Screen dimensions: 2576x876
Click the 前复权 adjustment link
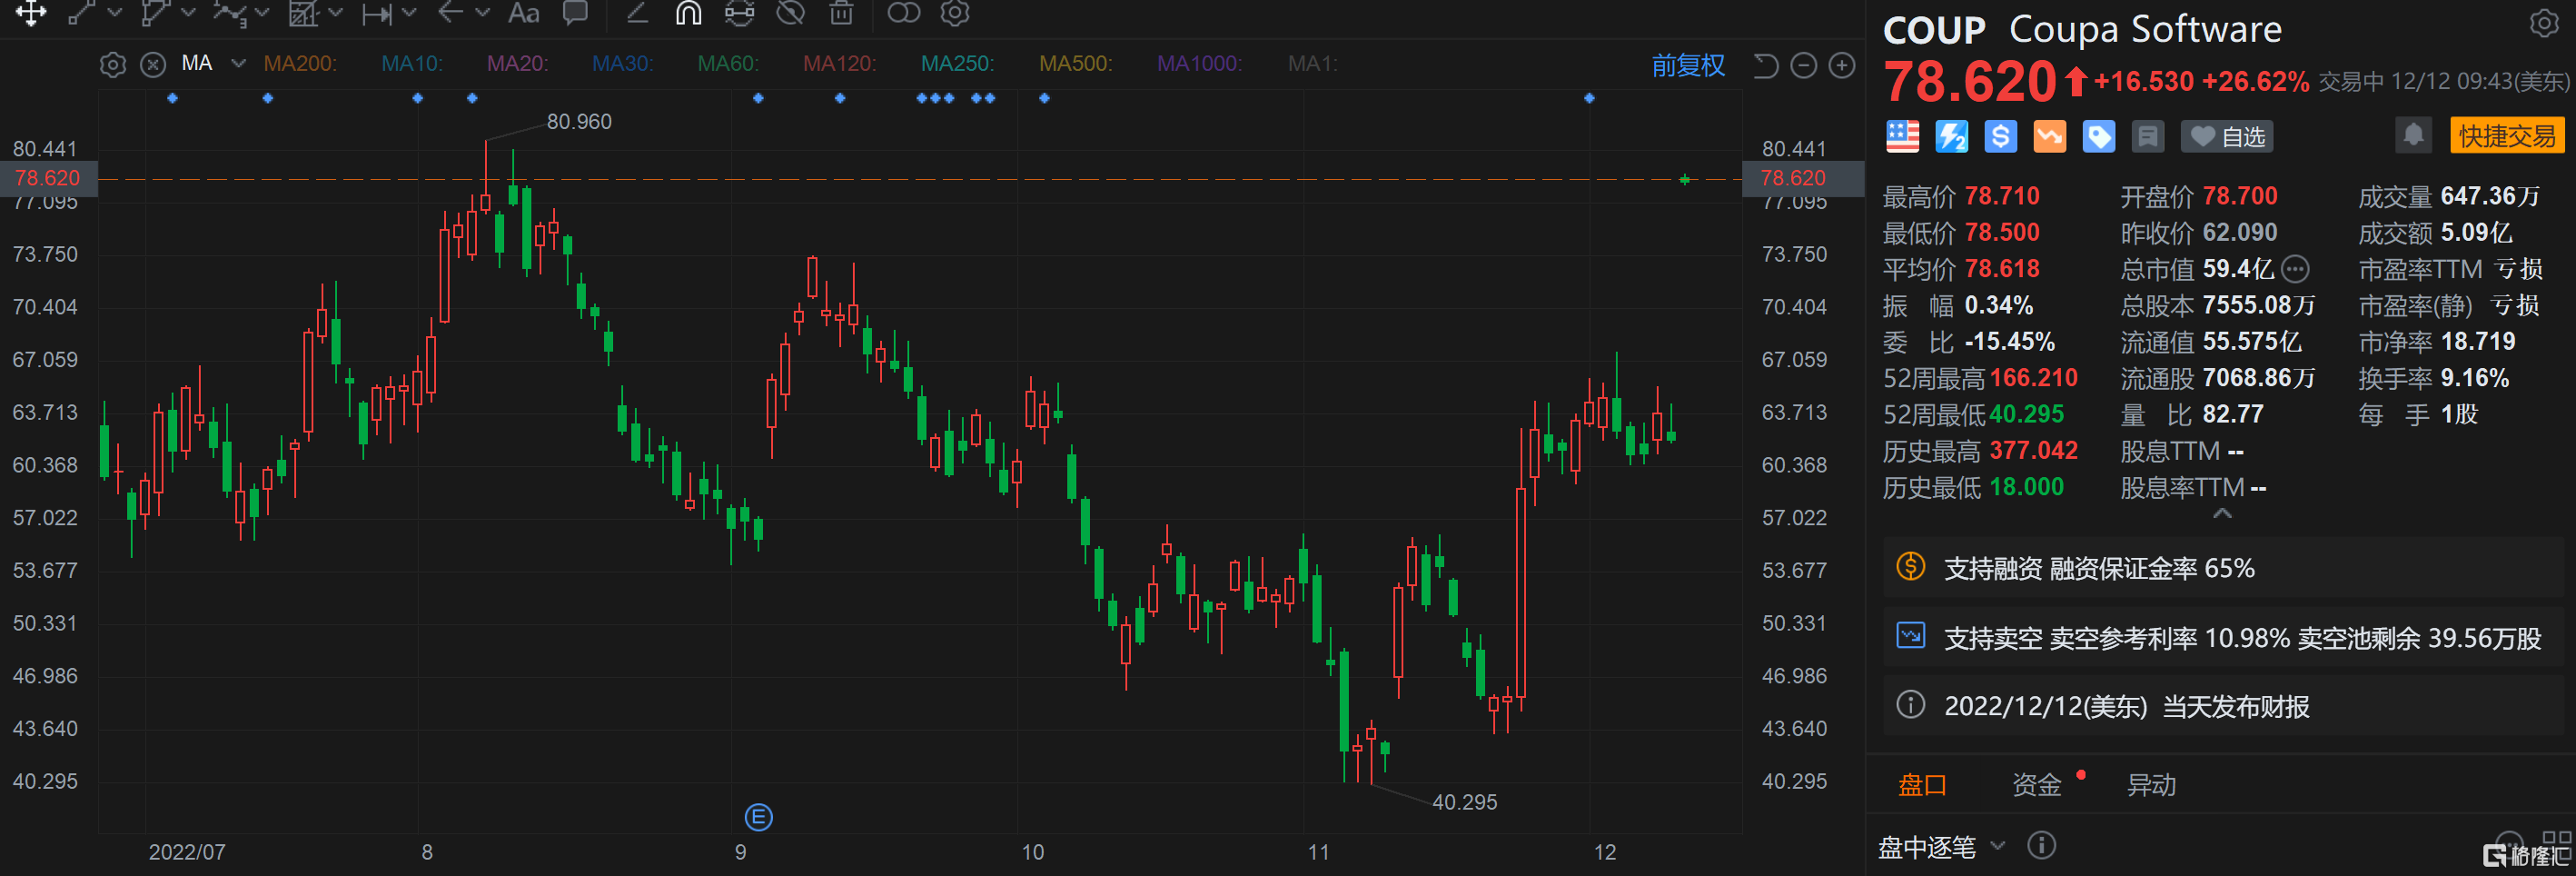point(1687,65)
